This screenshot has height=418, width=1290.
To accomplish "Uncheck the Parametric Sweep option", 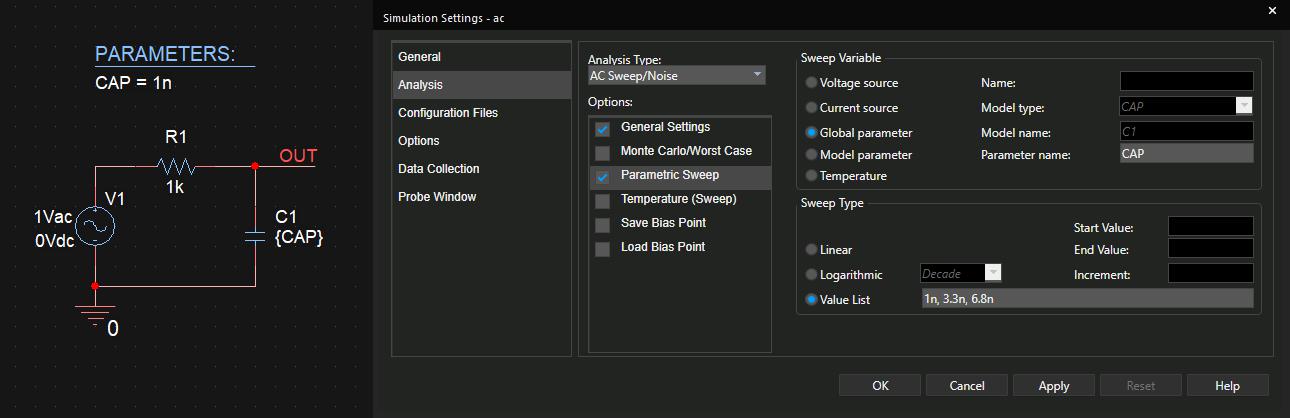I will pos(602,177).
